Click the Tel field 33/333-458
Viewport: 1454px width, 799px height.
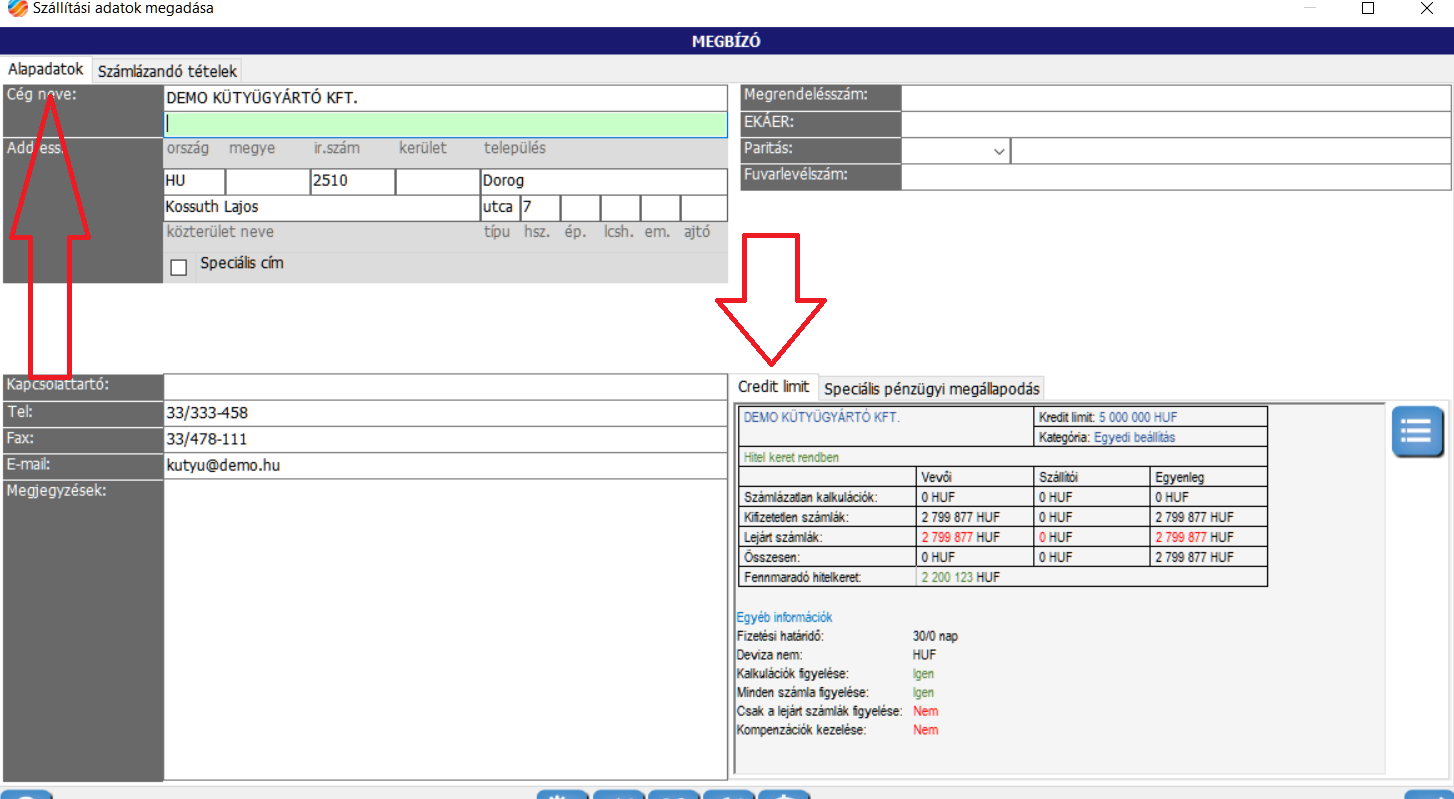(x=445, y=413)
